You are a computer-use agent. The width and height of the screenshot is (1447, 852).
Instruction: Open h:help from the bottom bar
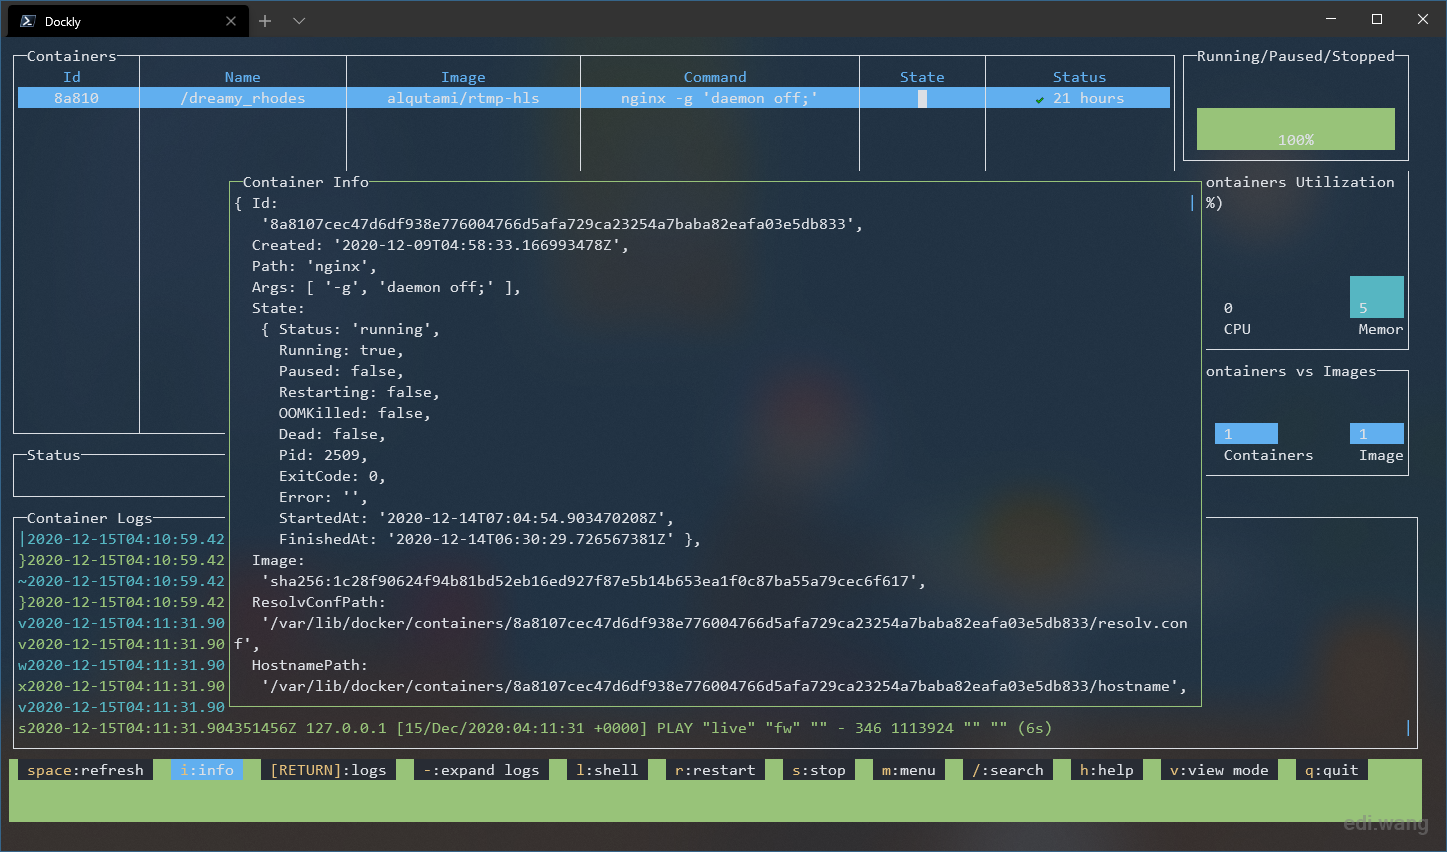pos(1107,770)
